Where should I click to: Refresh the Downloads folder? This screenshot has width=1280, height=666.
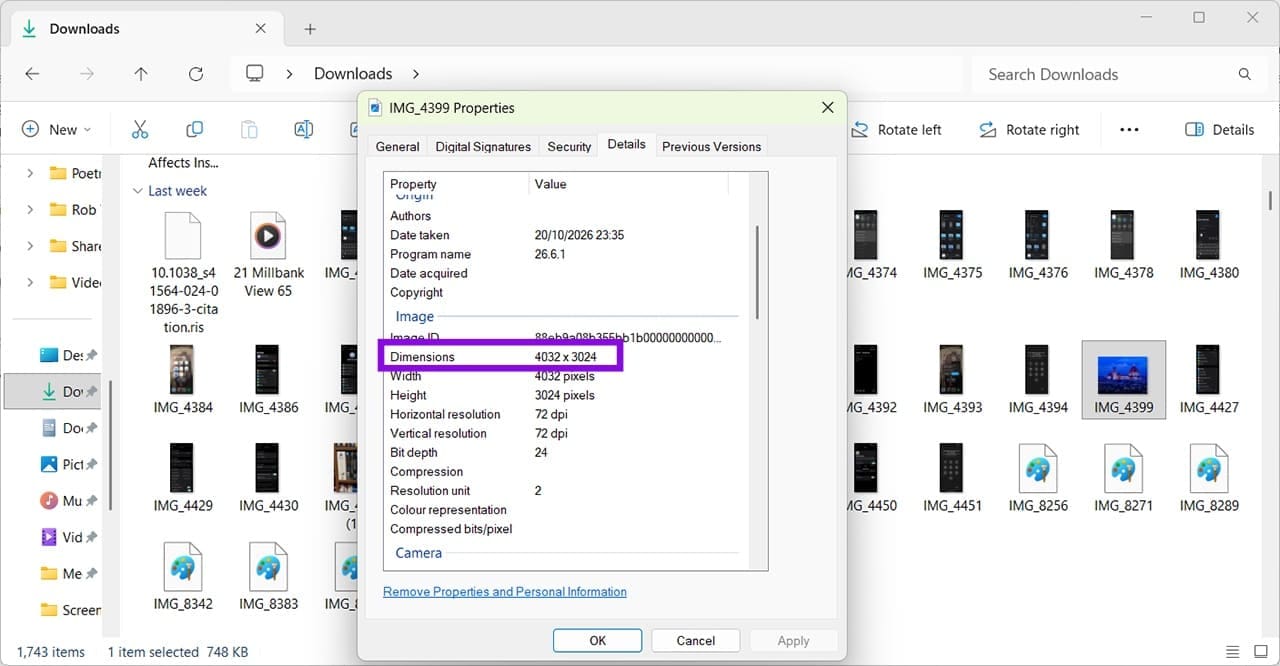pos(196,74)
